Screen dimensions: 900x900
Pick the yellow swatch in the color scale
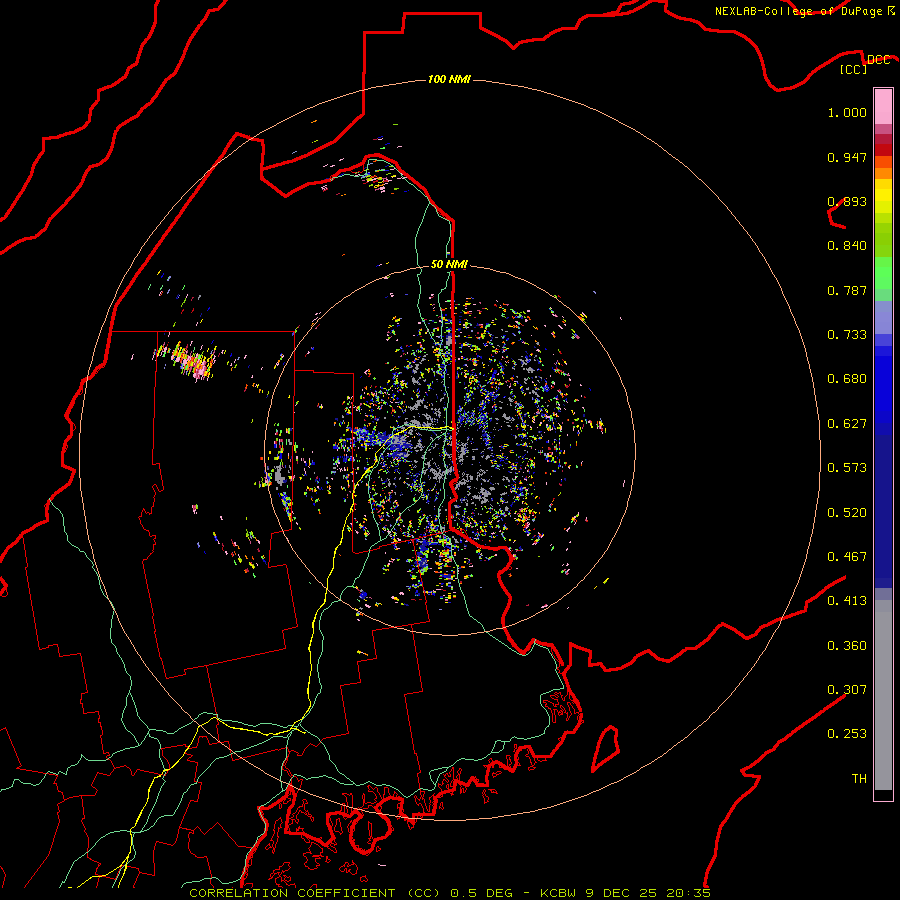(x=883, y=197)
